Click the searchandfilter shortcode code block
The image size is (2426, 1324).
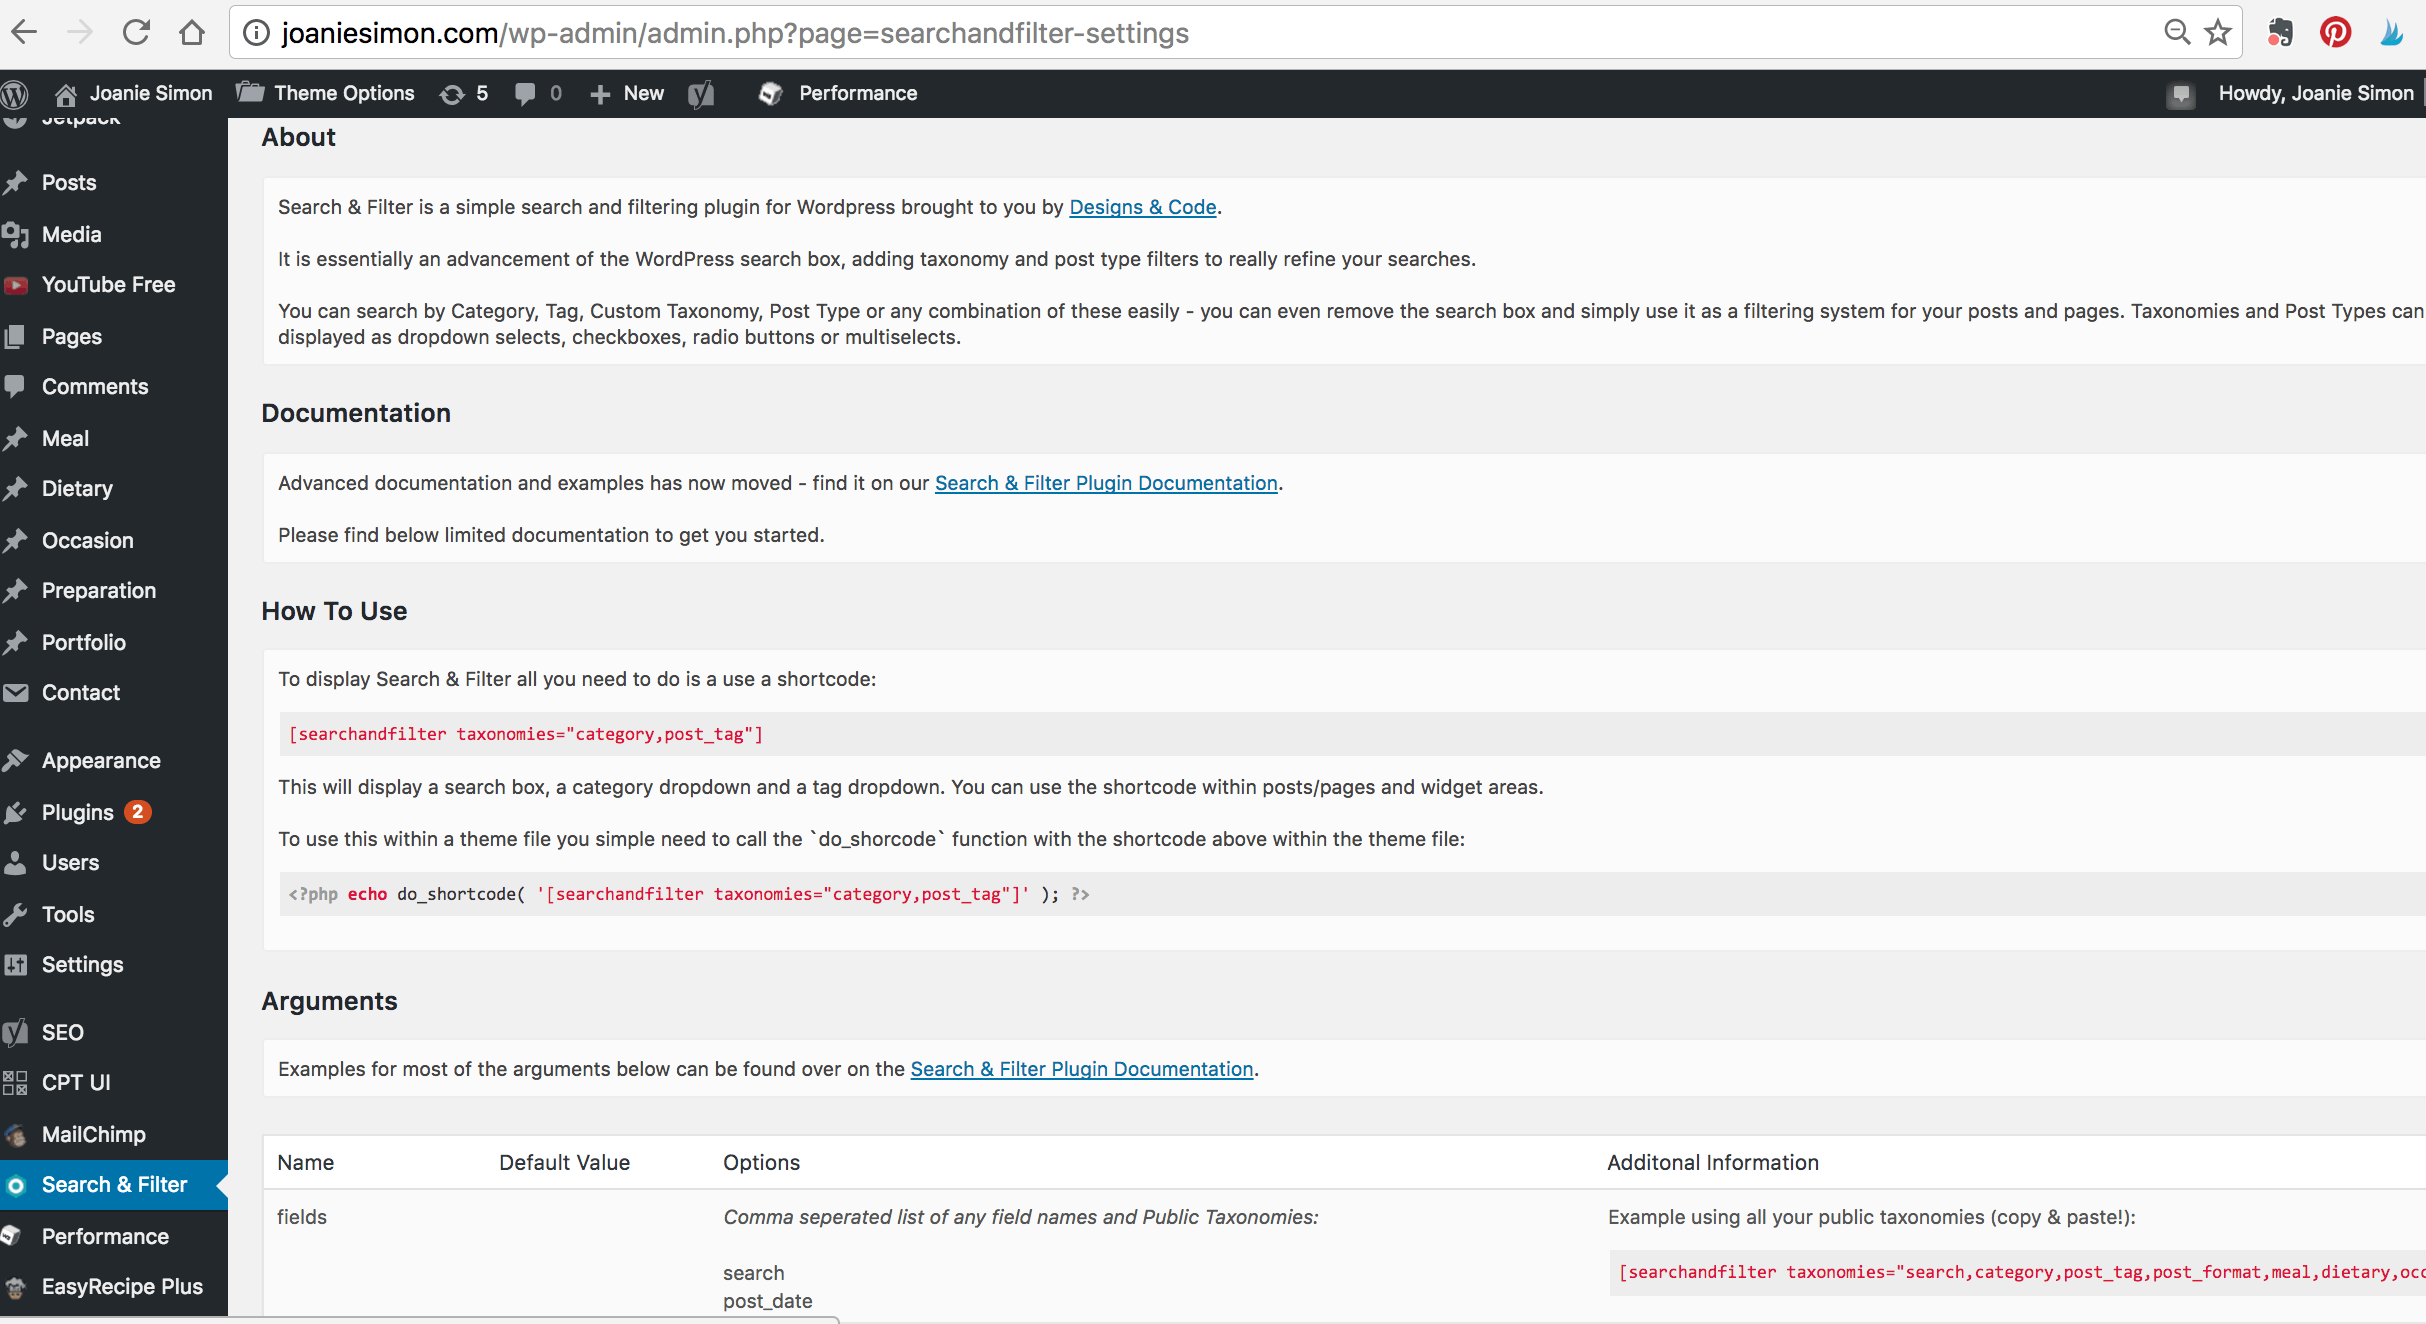tap(526, 734)
